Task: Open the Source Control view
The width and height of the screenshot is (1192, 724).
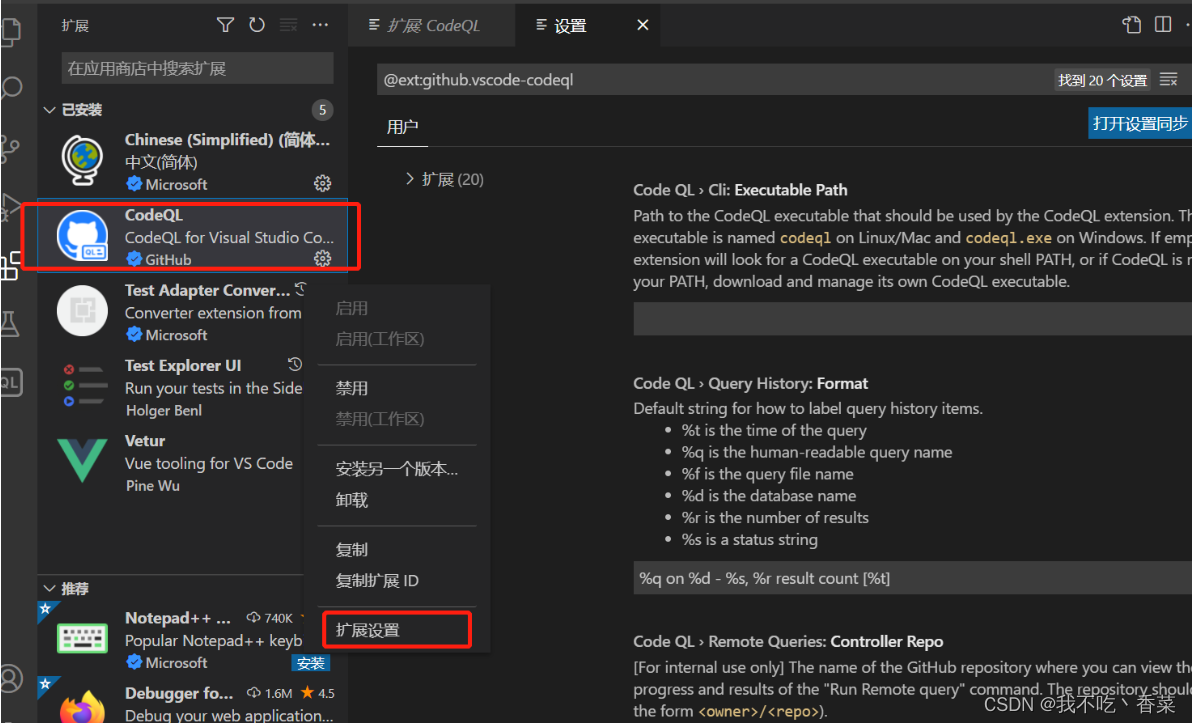Action: pos(9,148)
